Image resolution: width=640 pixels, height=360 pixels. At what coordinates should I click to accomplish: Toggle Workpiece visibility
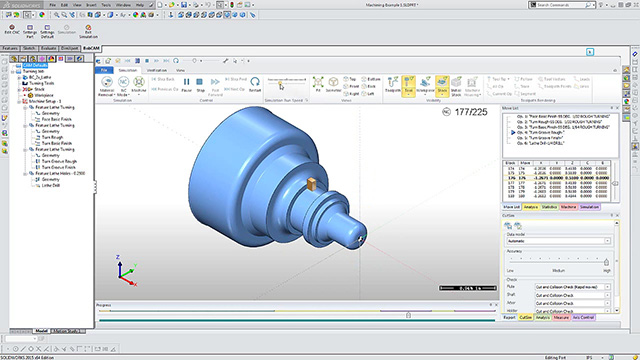425,85
